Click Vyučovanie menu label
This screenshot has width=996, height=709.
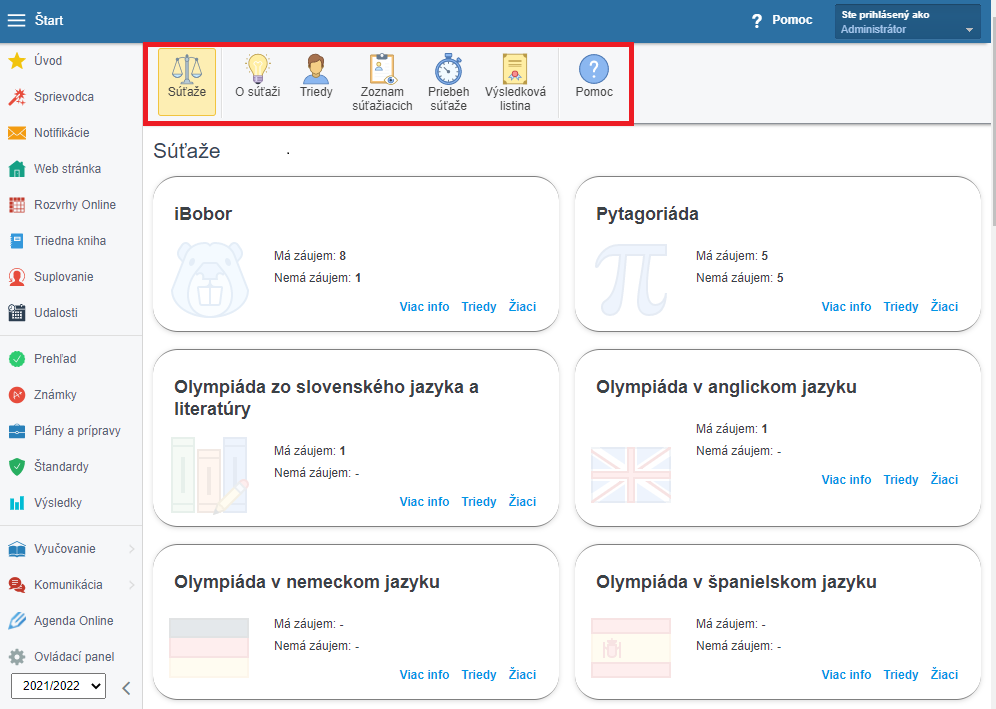pyautogui.click(x=65, y=549)
